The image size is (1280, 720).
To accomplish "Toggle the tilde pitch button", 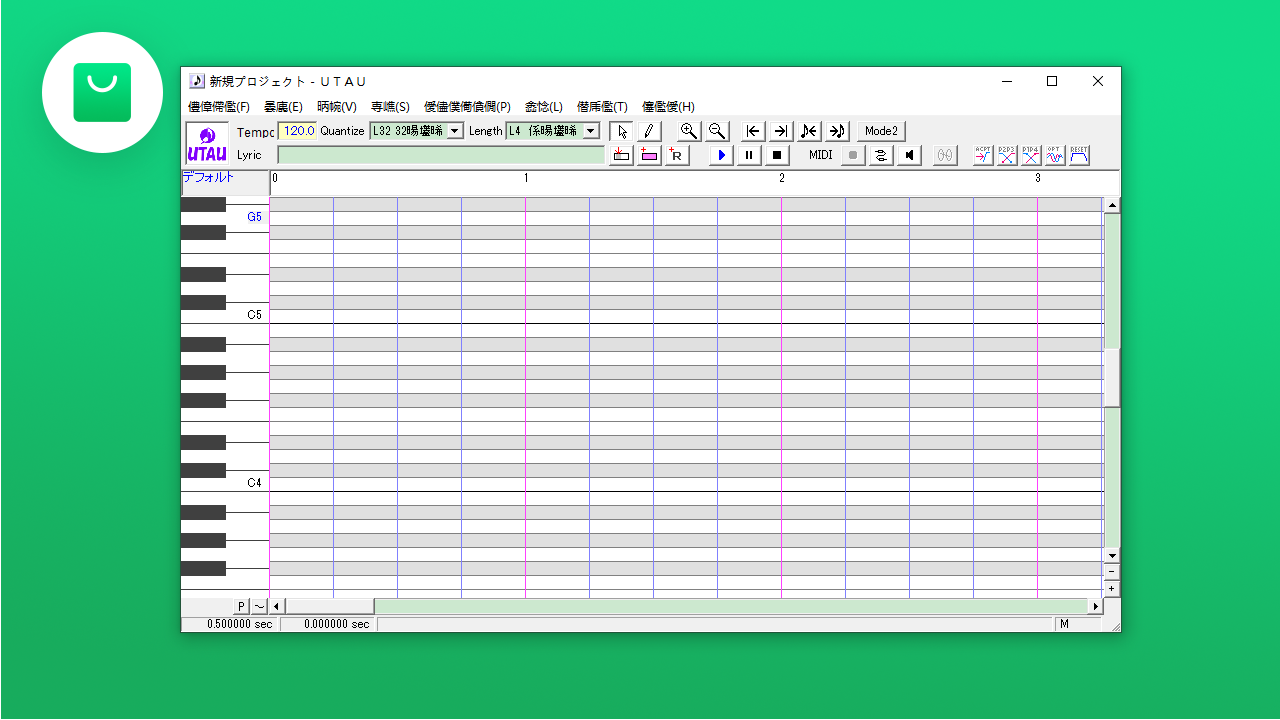I will coord(259,606).
